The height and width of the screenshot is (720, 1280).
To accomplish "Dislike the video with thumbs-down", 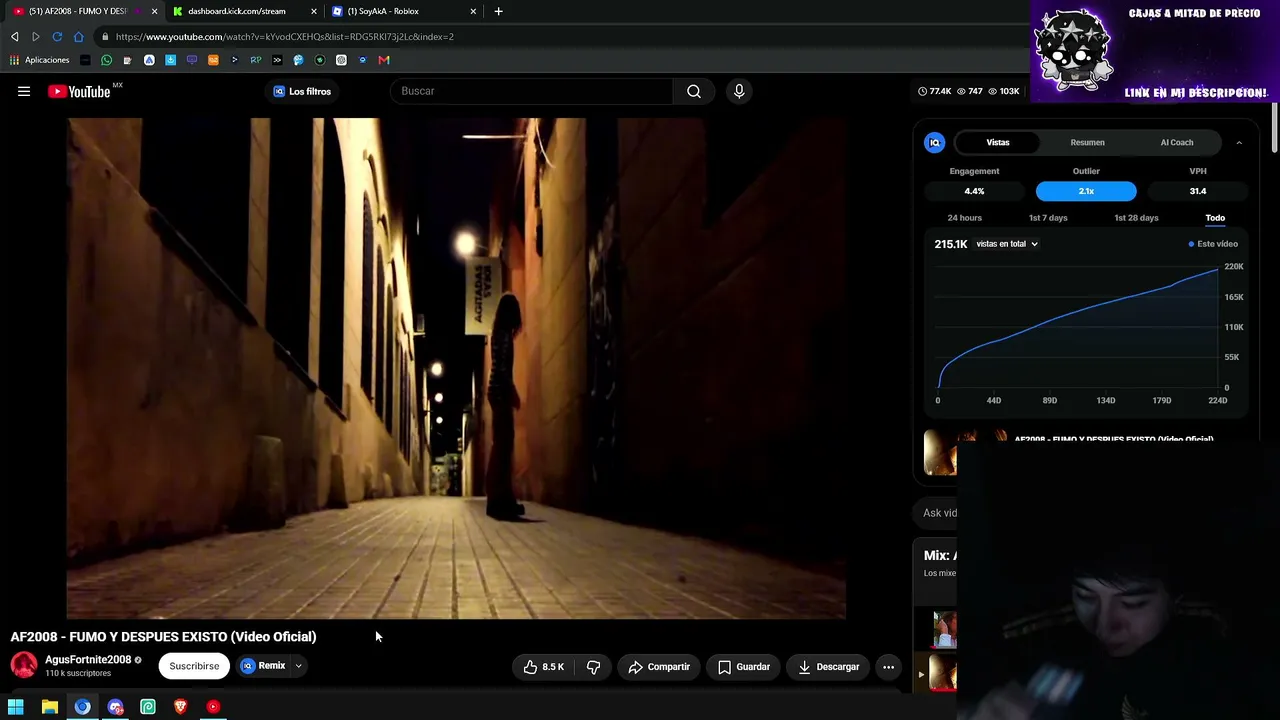I will (593, 667).
